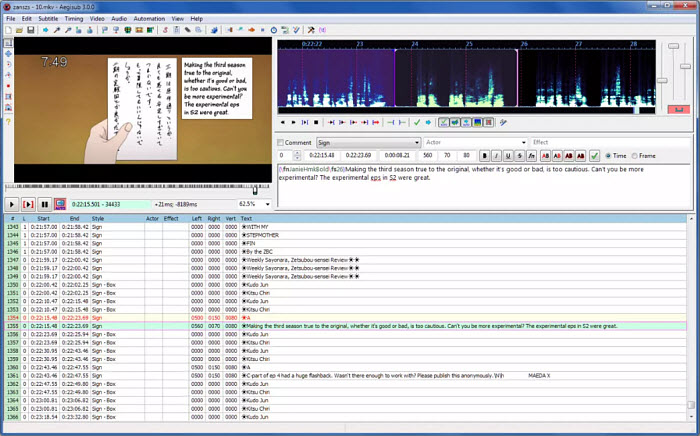This screenshot has height=436, width=700.
Task: Open the Automation menu
Action: pyautogui.click(x=149, y=19)
